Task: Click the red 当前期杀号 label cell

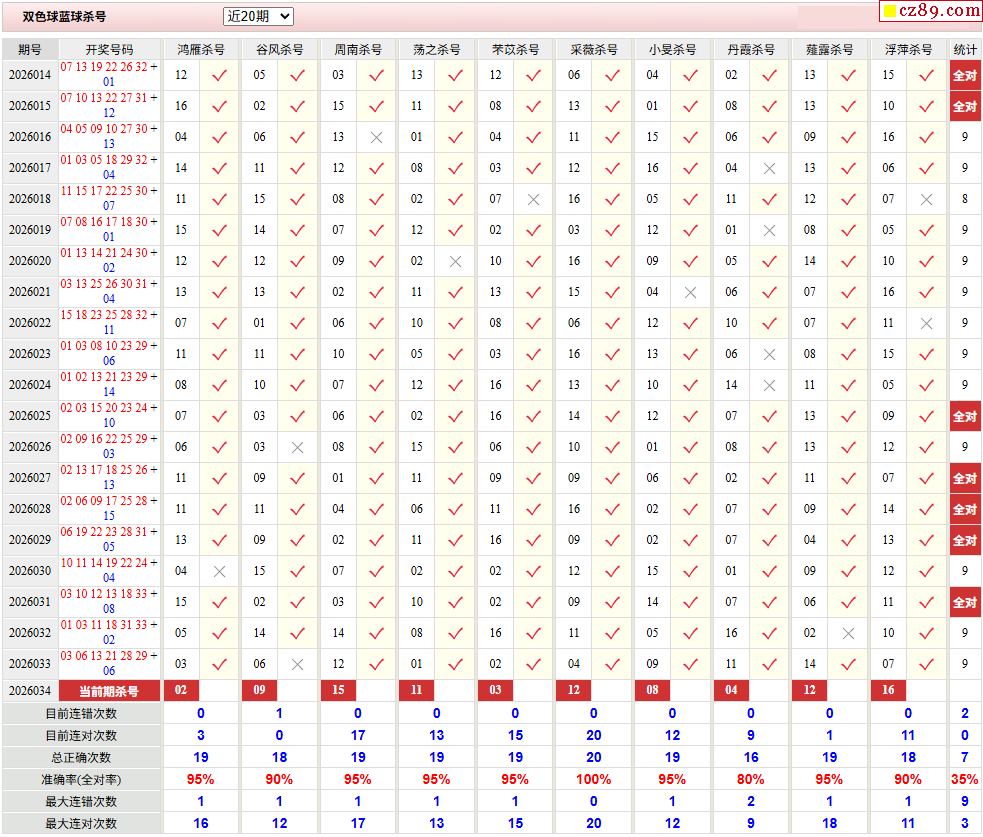Action: point(109,690)
